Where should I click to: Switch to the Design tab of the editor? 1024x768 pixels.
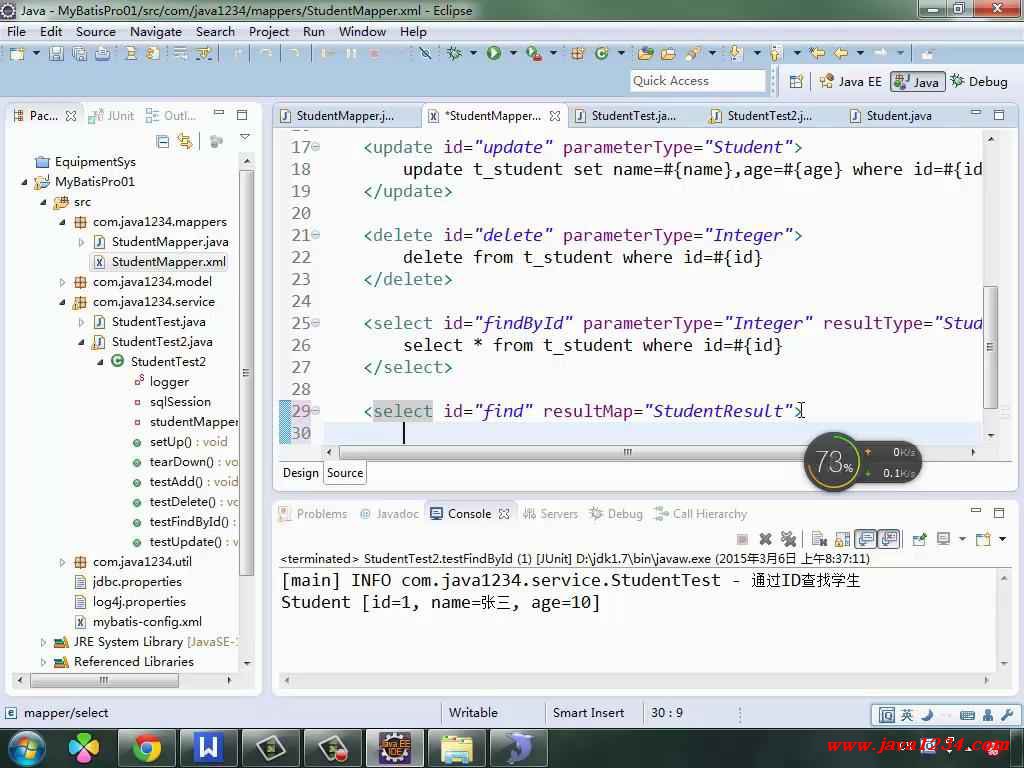300,473
